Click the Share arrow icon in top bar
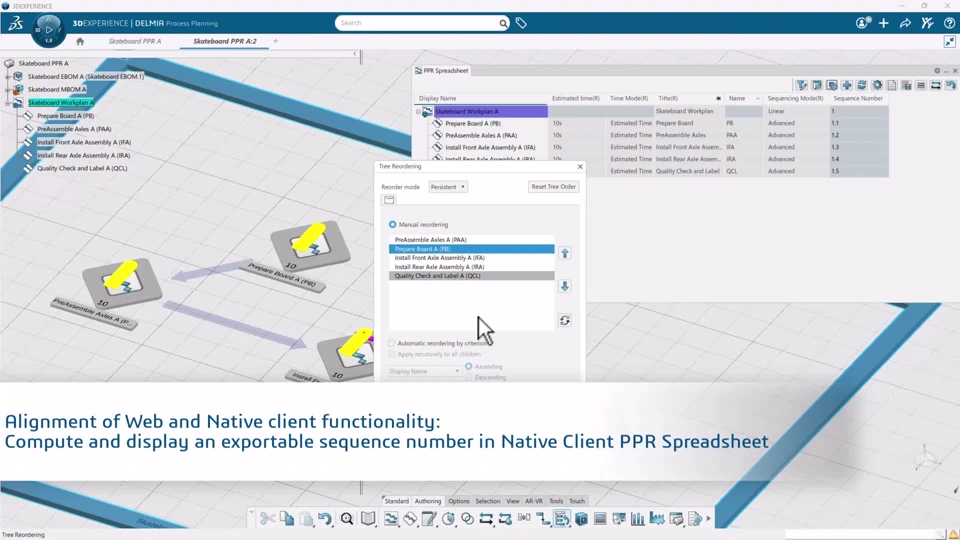This screenshot has height=540, width=960. click(x=905, y=23)
